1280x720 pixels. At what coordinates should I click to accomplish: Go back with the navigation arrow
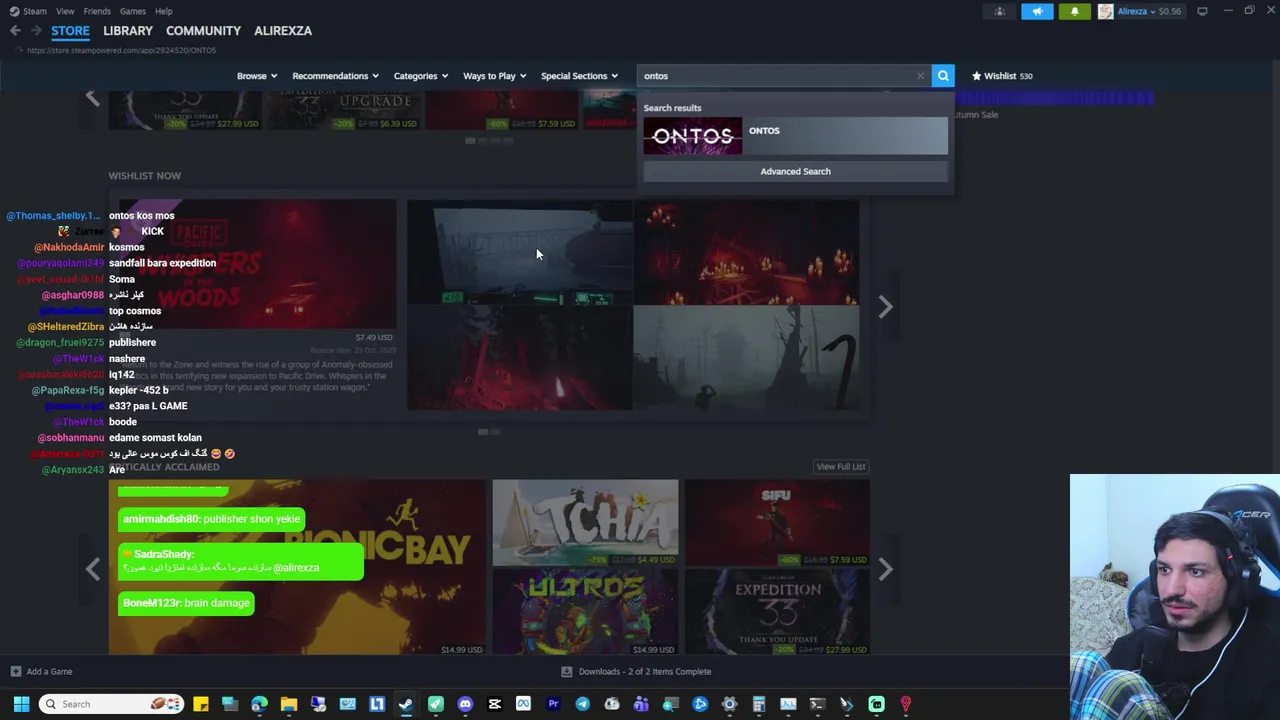(x=15, y=31)
